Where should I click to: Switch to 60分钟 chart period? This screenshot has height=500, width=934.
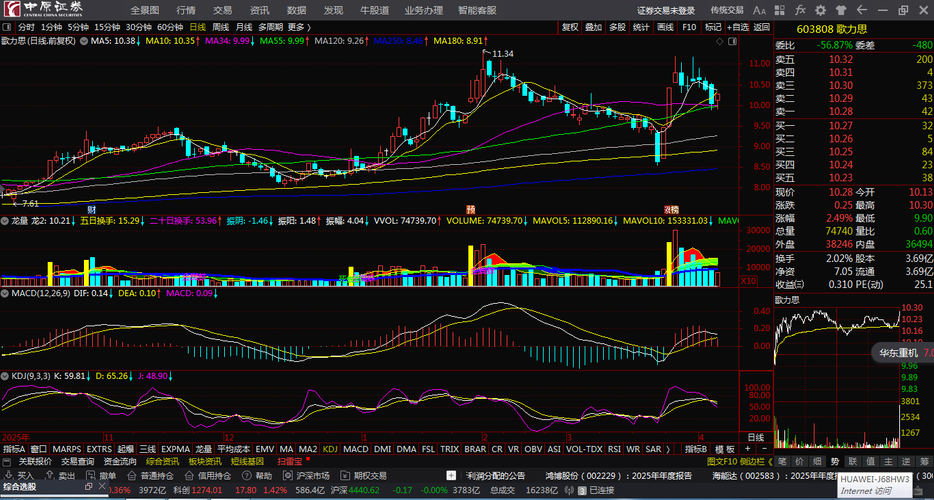pyautogui.click(x=170, y=27)
